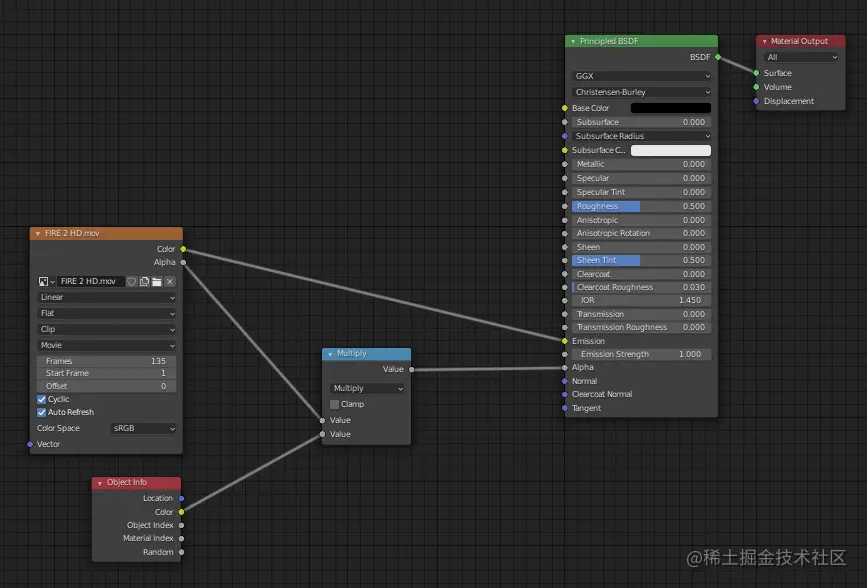
Task: Collapse the Principled BSDF node
Action: 573,41
